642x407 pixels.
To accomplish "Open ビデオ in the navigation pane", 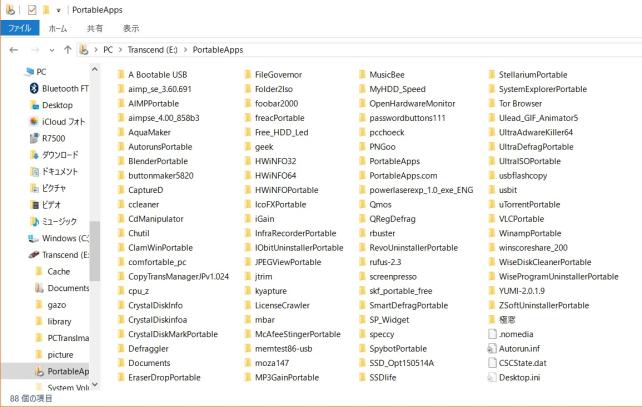I will (46, 205).
